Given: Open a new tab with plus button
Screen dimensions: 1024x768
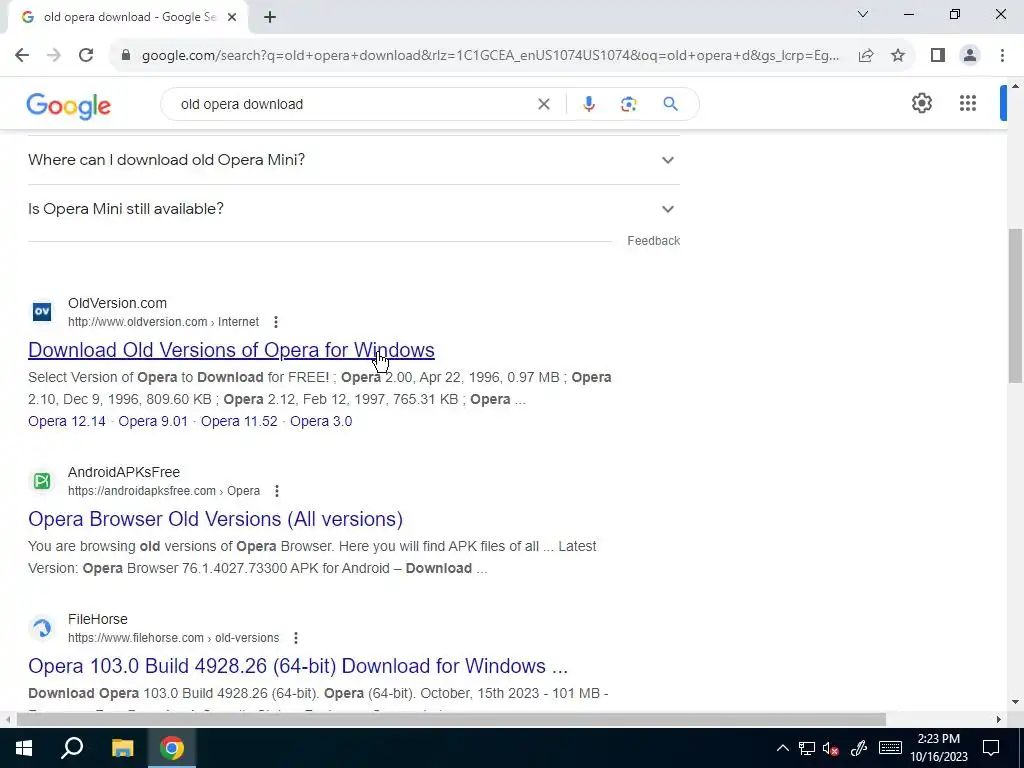Looking at the screenshot, I should pyautogui.click(x=270, y=18).
